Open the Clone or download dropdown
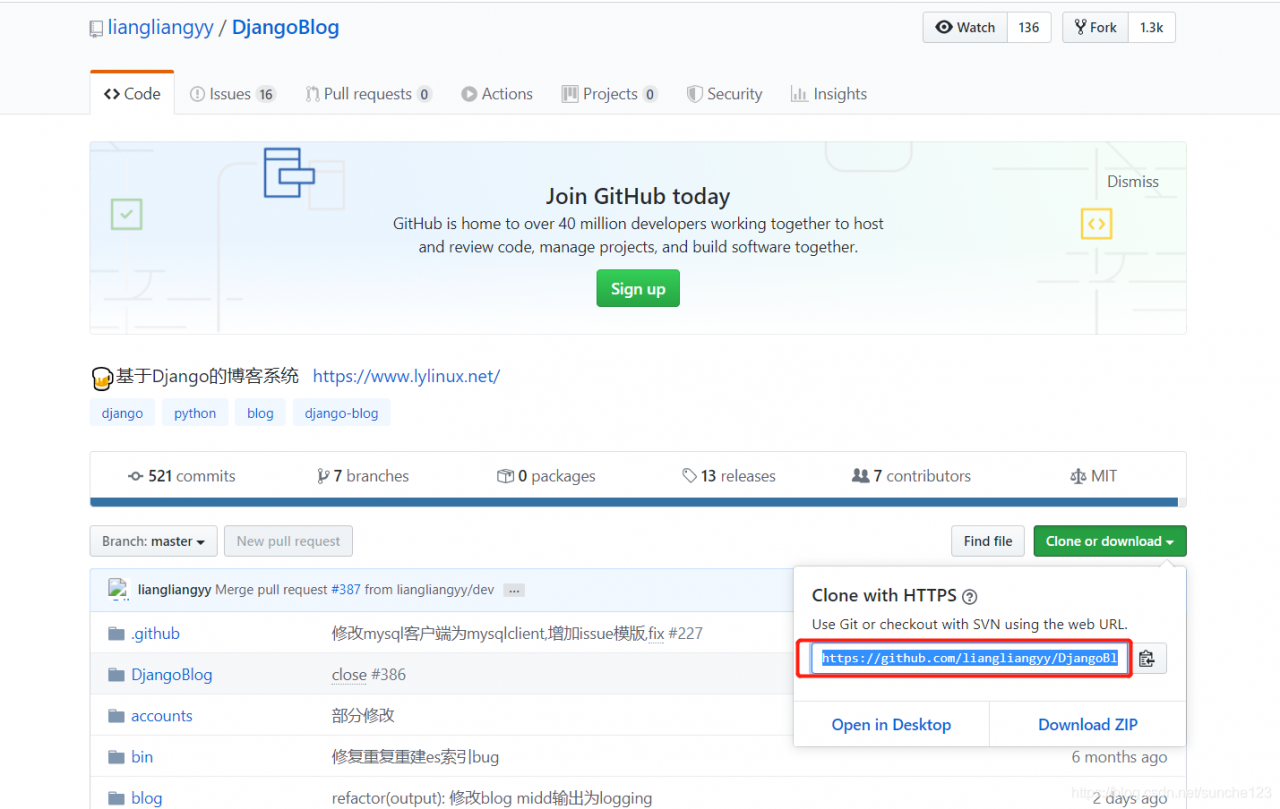The height and width of the screenshot is (809, 1280). click(1110, 541)
